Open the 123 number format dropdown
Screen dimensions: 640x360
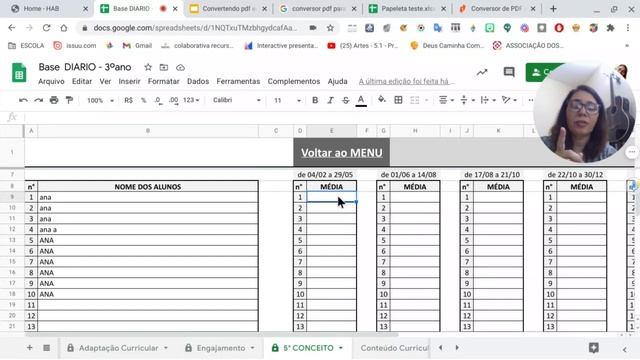coord(191,100)
